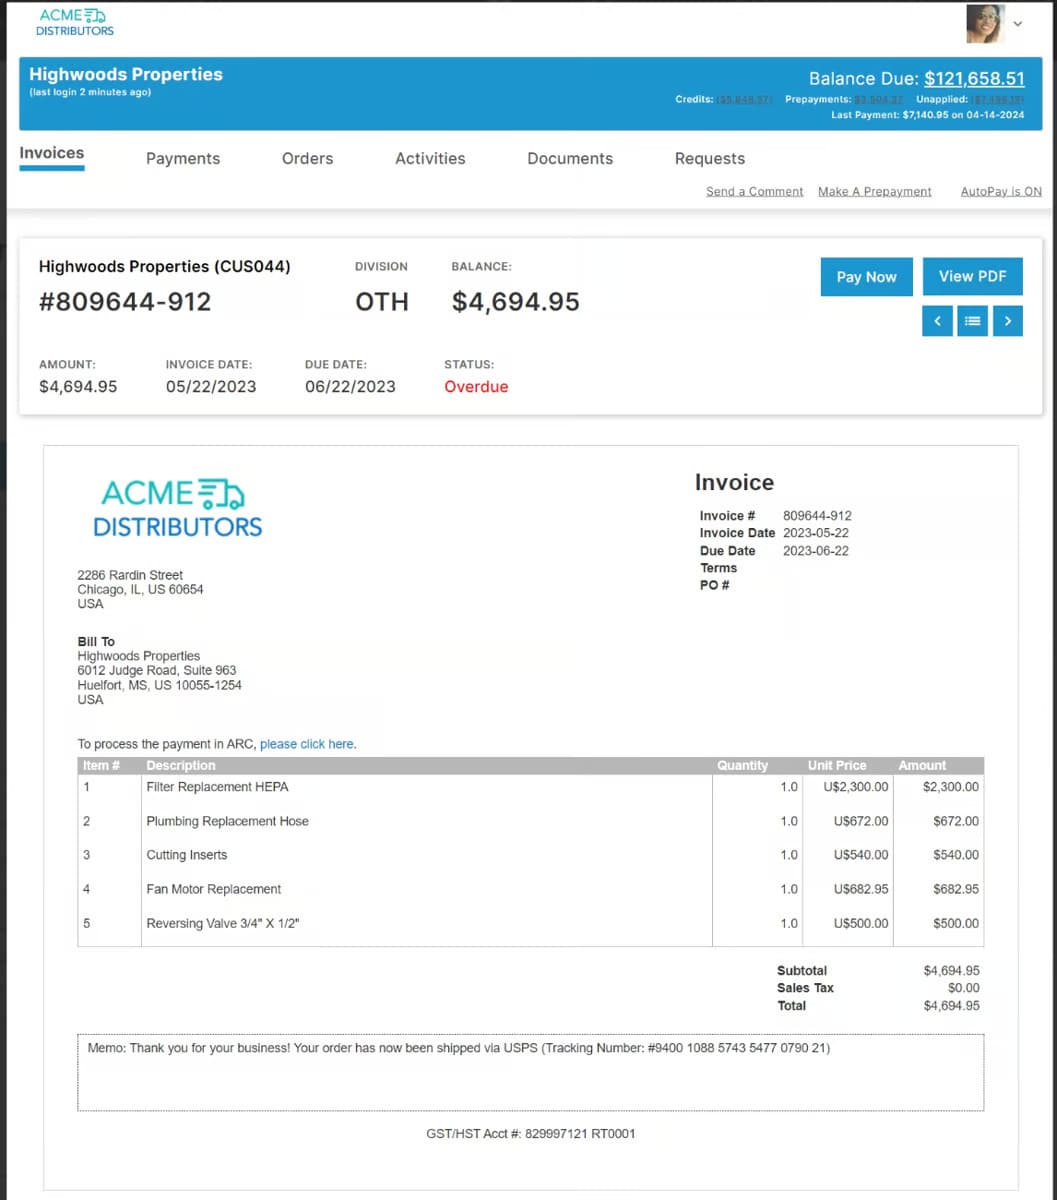Click the Send a Comment link
The image size is (1057, 1200).
click(x=755, y=191)
